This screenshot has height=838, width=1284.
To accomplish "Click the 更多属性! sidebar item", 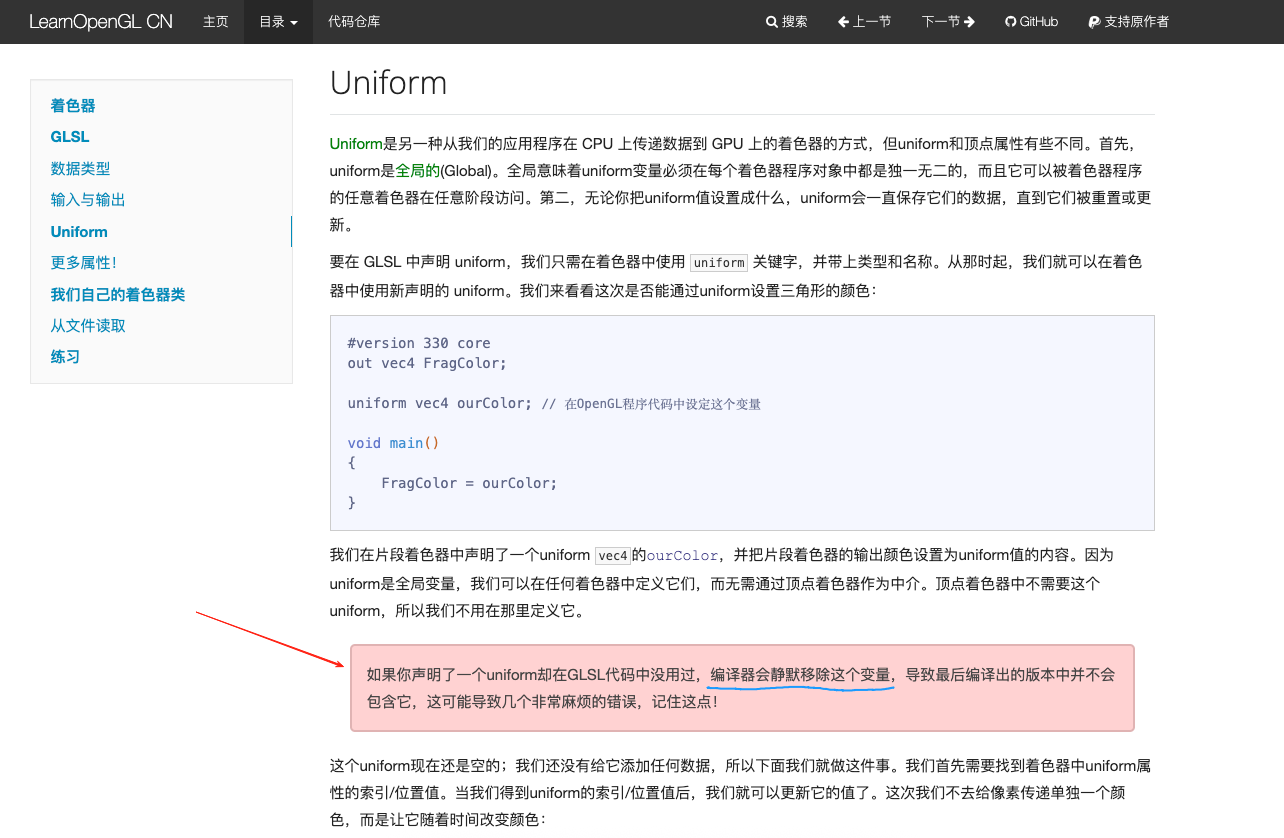I will pyautogui.click(x=83, y=262).
